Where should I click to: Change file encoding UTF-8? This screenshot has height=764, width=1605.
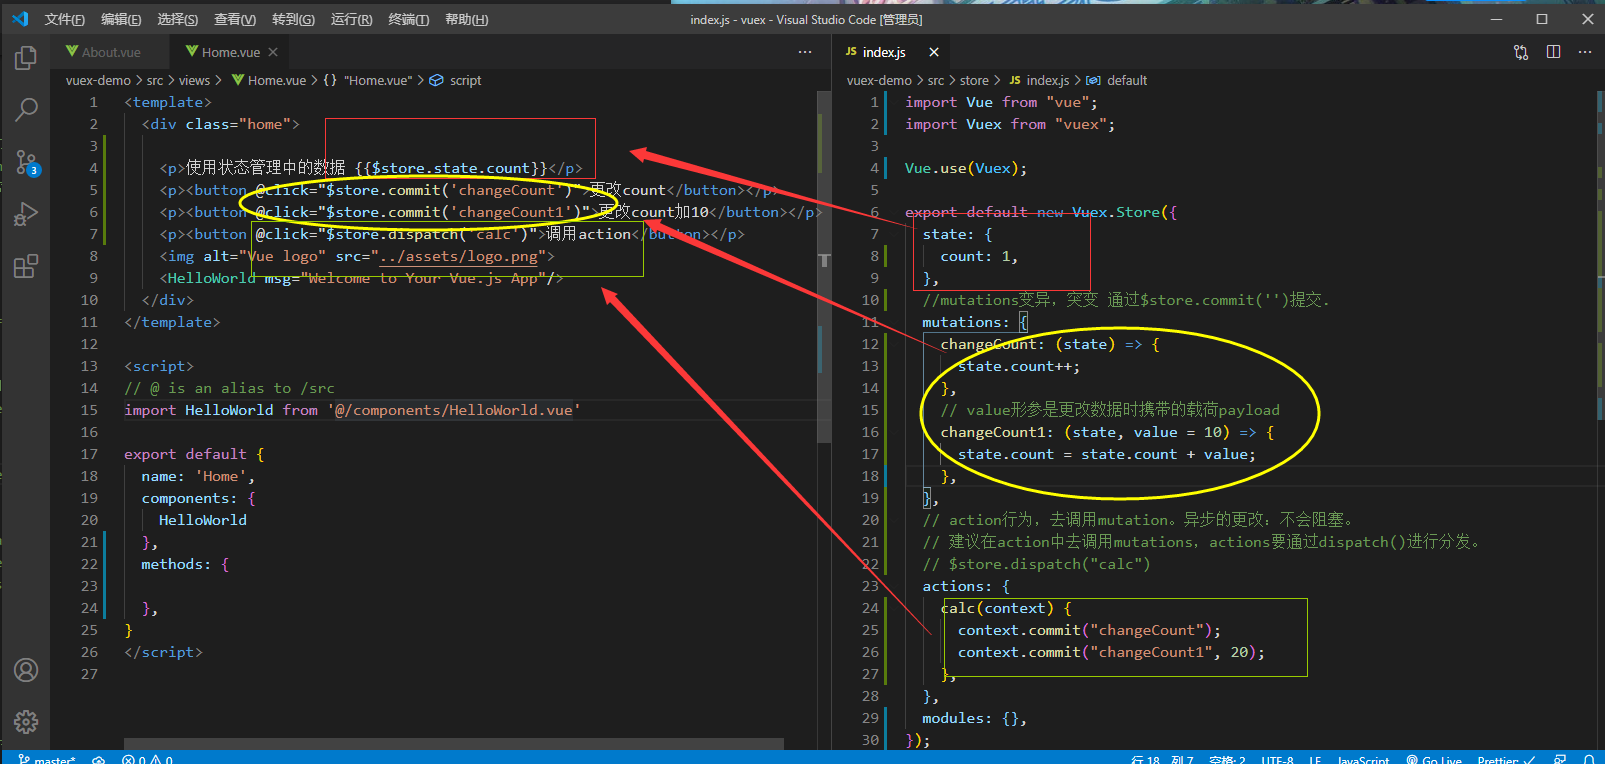(x=1277, y=760)
